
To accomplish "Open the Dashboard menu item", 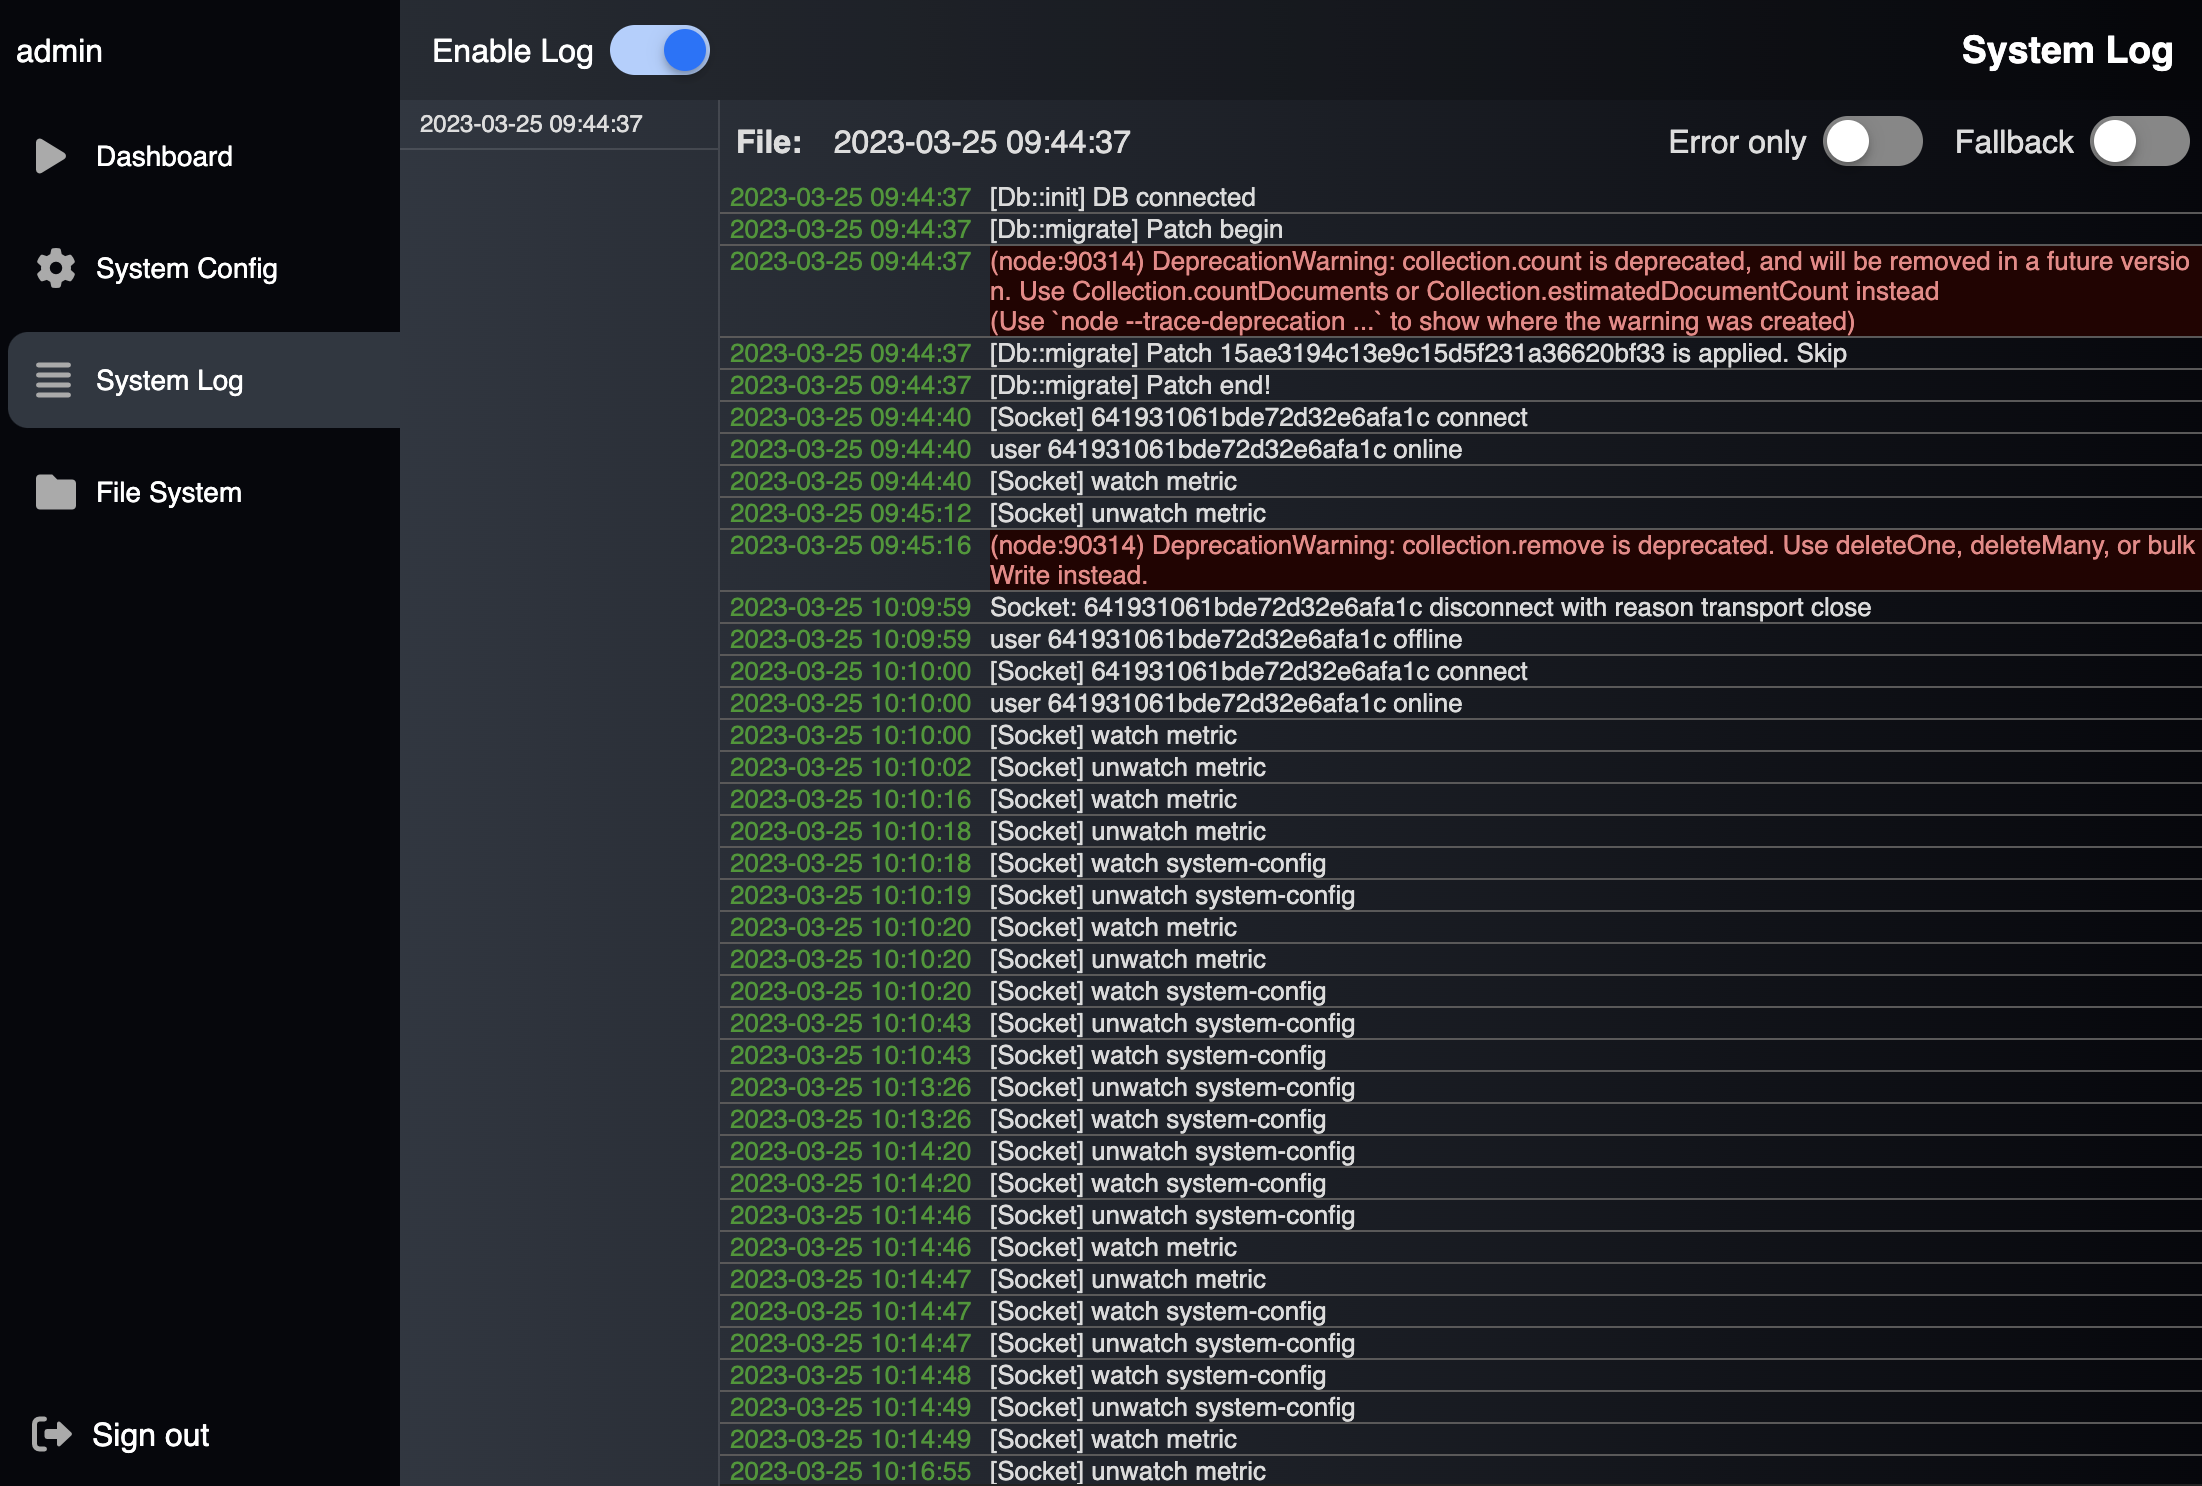I will pos(164,156).
